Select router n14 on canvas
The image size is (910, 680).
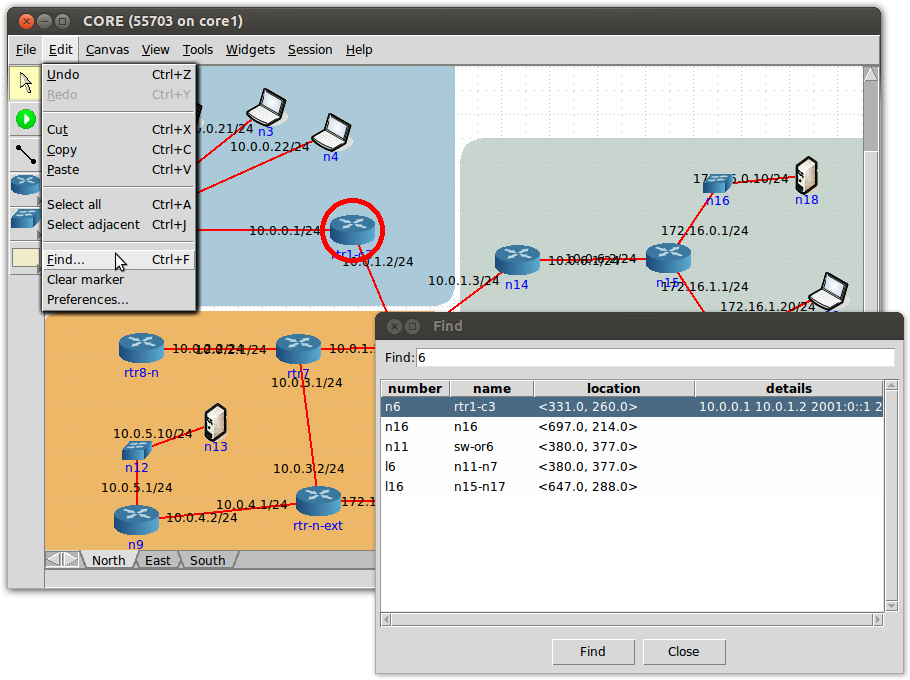[x=517, y=259]
